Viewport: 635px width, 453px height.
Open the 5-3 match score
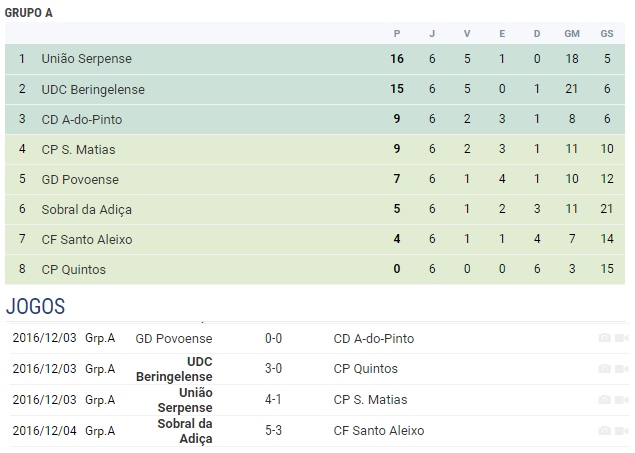(273, 431)
